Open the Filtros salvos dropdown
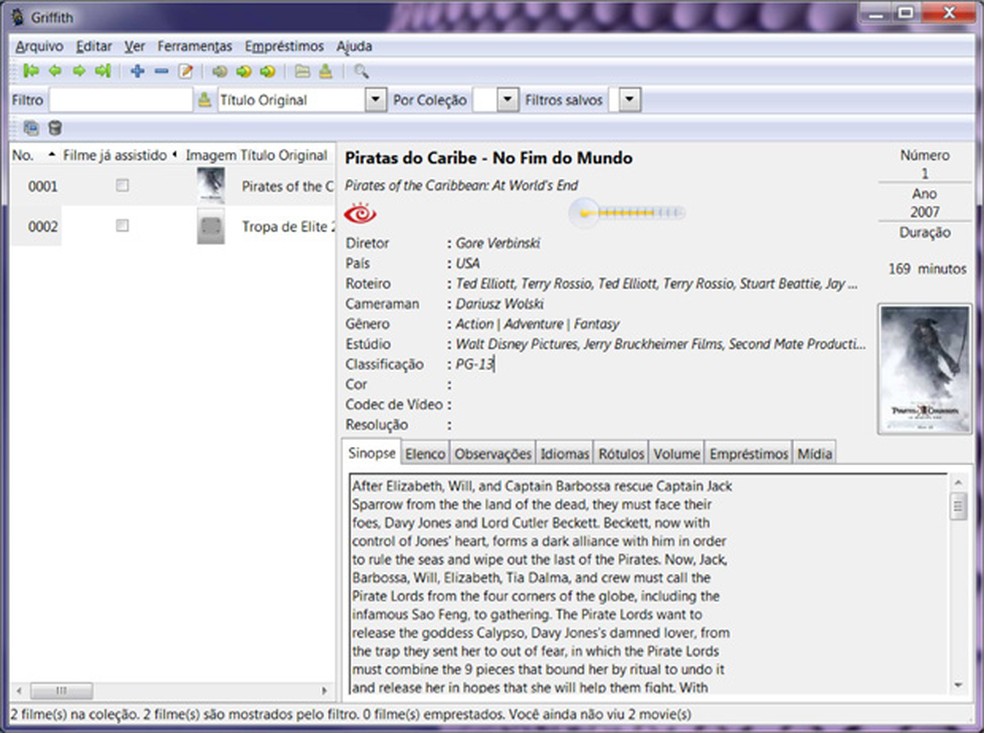Viewport: 984px width, 733px height. tap(630, 100)
